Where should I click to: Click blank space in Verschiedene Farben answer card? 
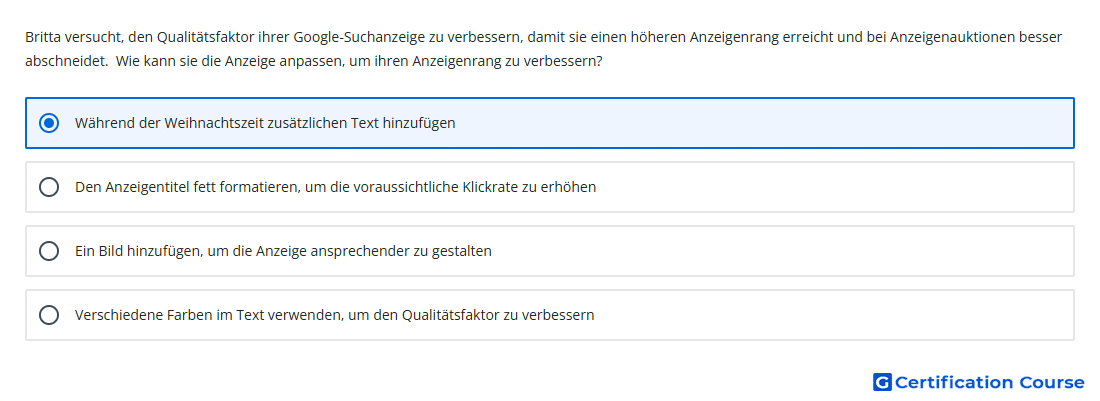pos(835,315)
